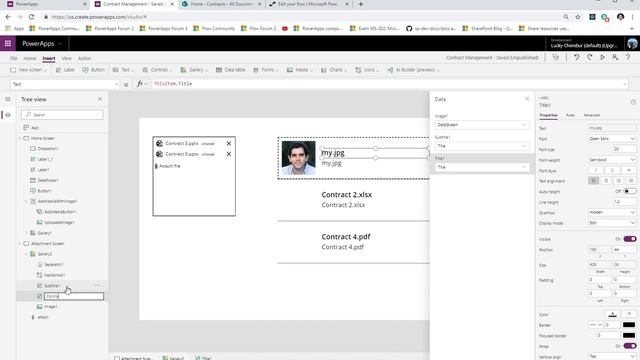Open the Vertical align dropdown

click(x=612, y=356)
